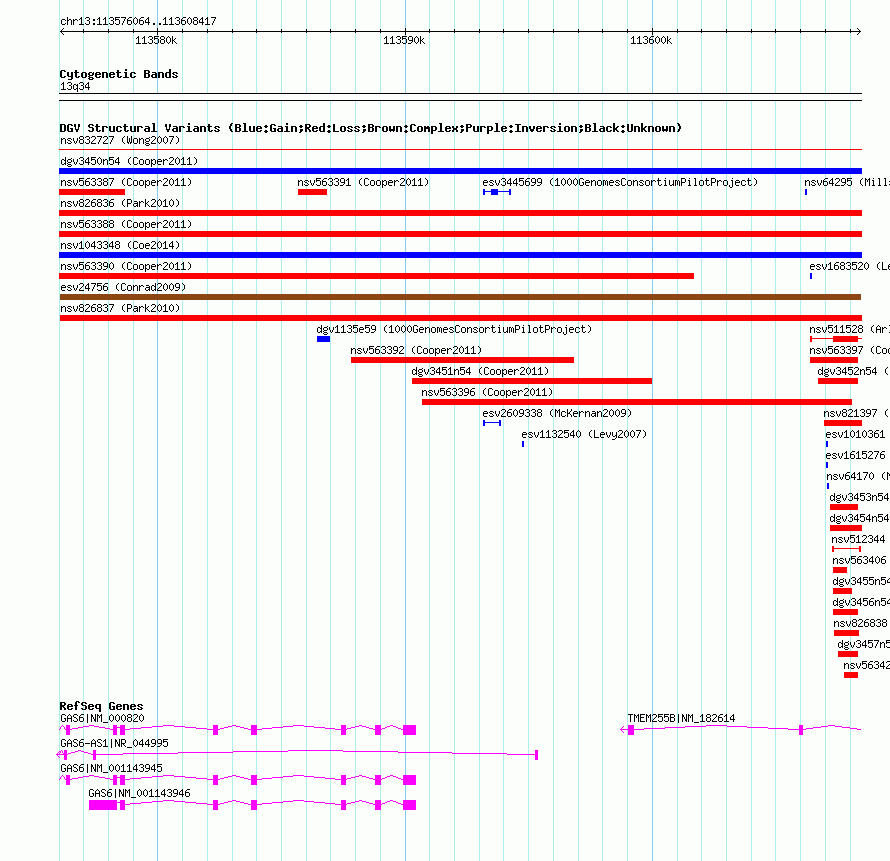Screen dimensions: 890x861
Task: Click the dgv3453n54 variant label
Action: point(859,497)
